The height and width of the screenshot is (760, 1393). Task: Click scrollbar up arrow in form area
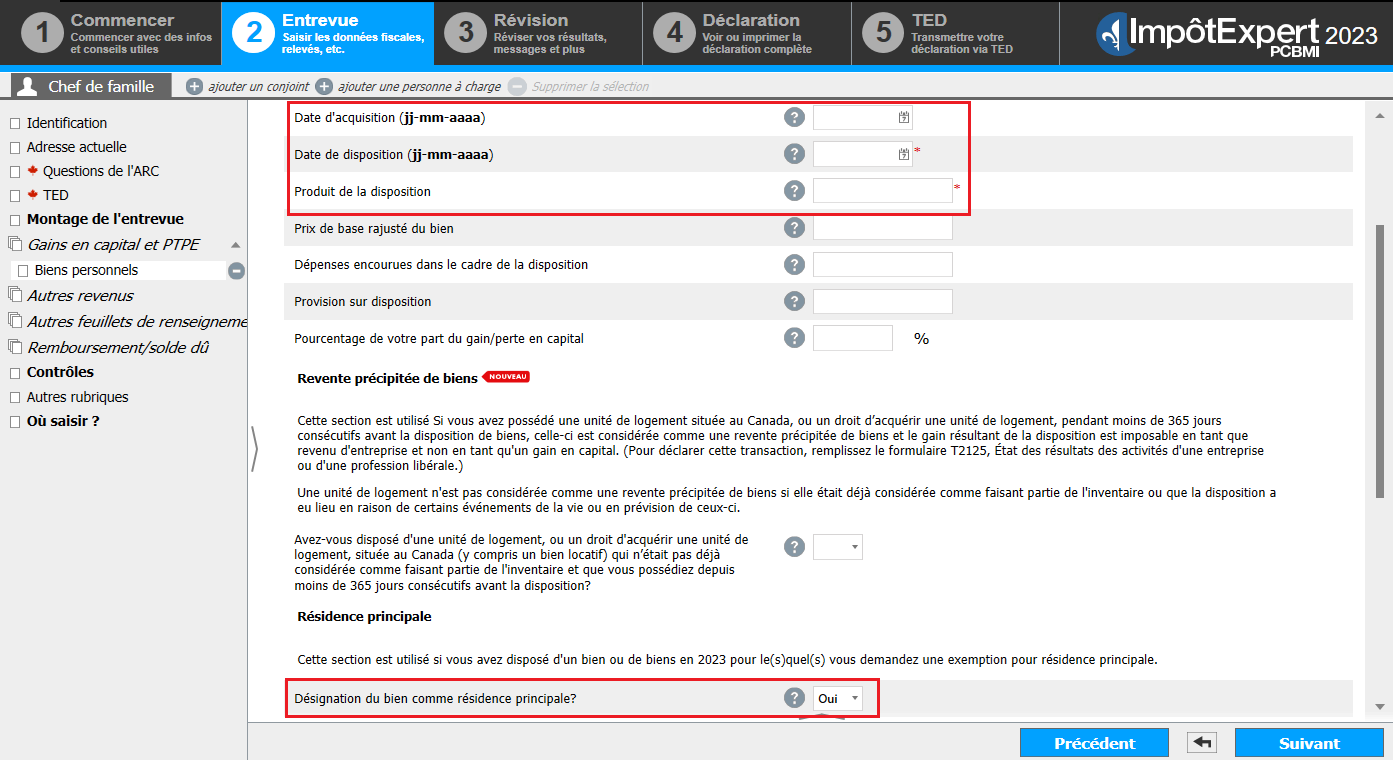(x=1381, y=115)
